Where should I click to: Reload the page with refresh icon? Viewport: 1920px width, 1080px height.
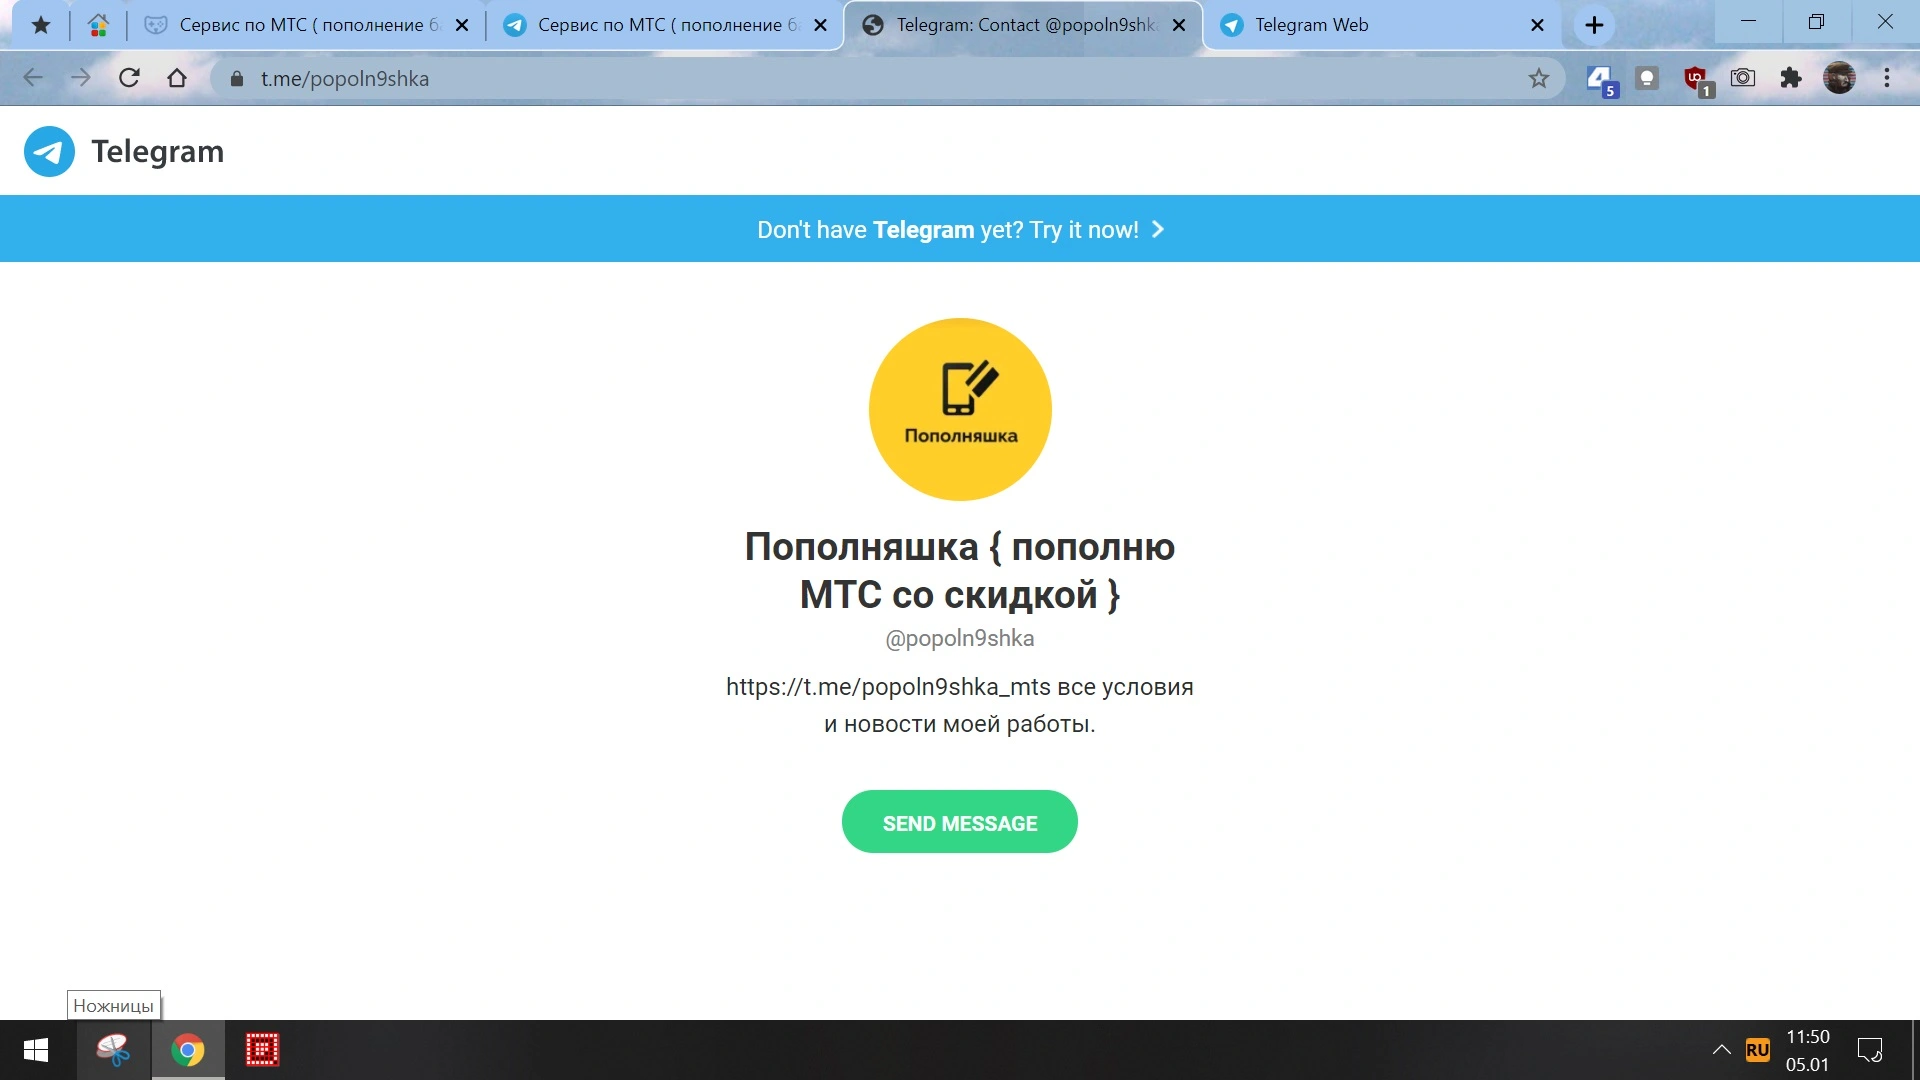(129, 78)
